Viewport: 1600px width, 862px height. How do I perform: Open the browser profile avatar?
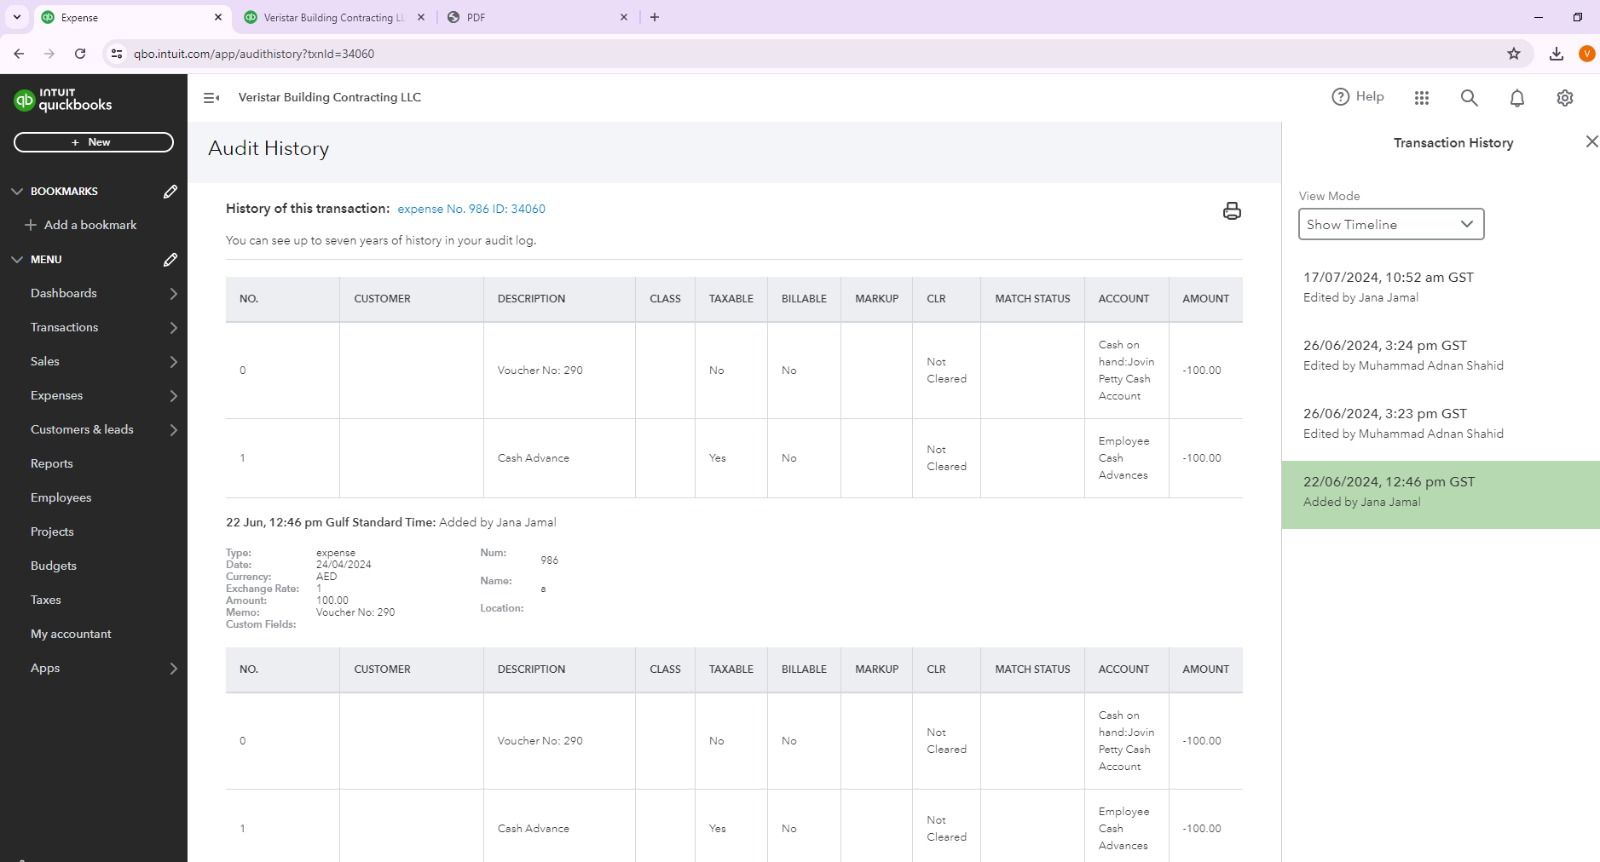(x=1587, y=54)
